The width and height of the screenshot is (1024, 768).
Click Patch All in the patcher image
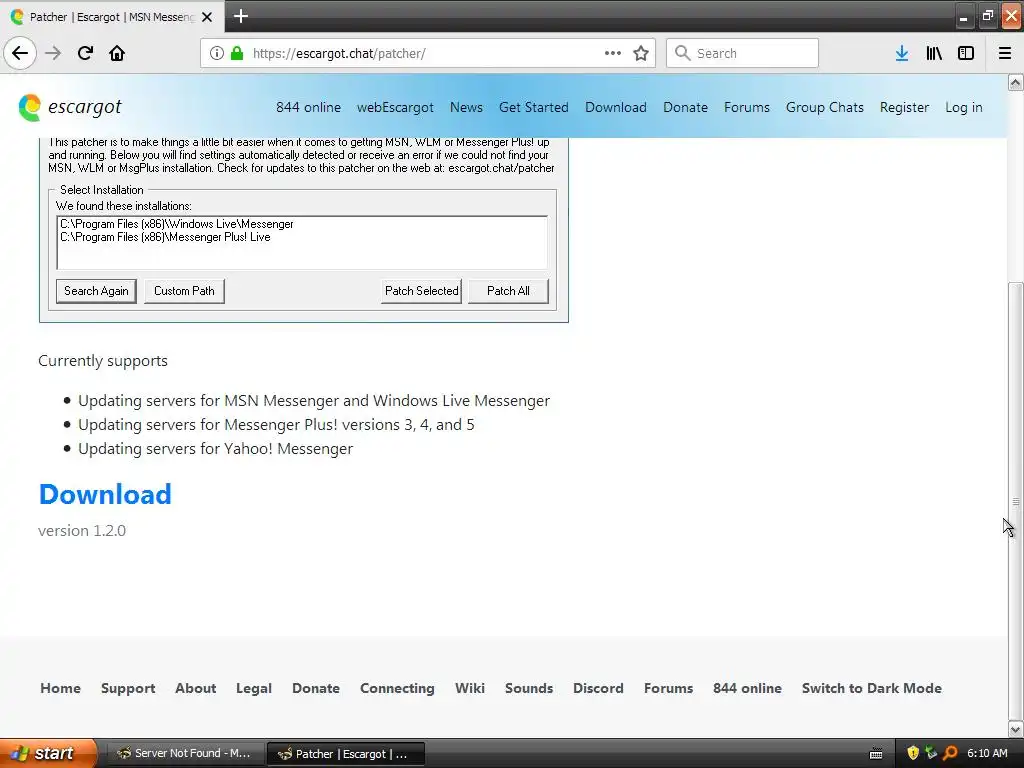click(508, 291)
